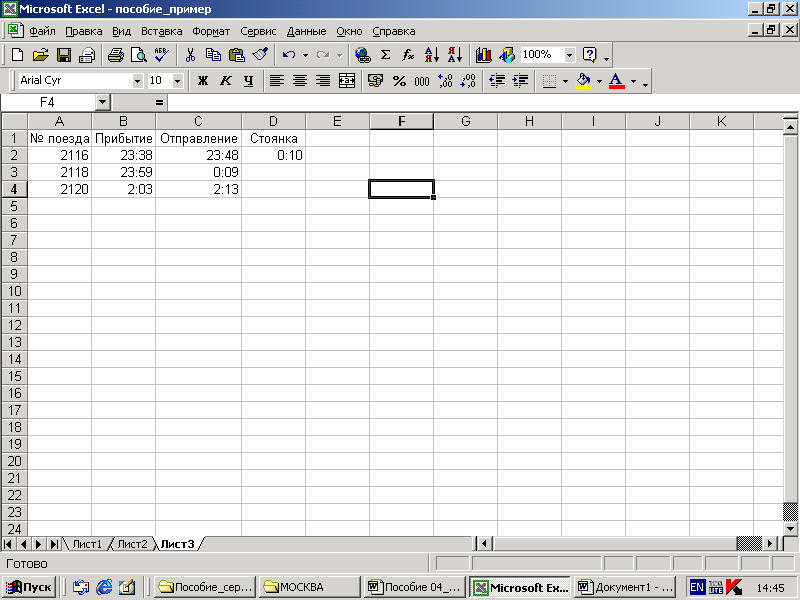This screenshot has height=600, width=800.
Task: Decrease decimal places icon
Action: 468,81
